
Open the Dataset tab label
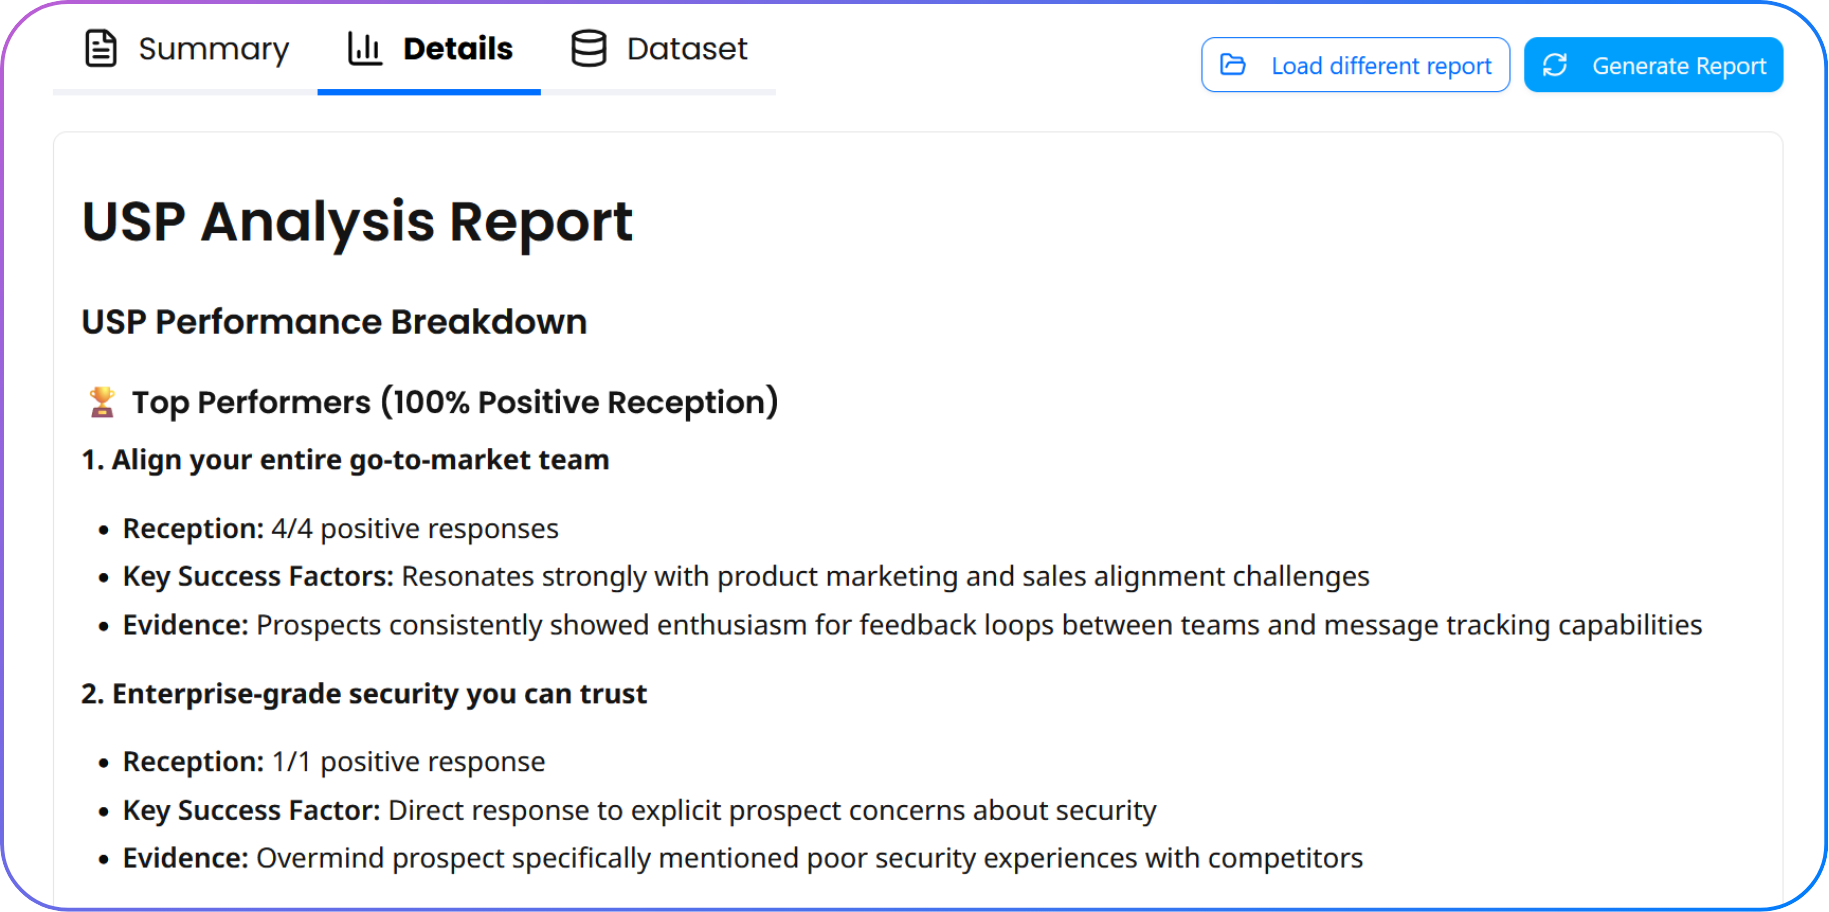(687, 48)
